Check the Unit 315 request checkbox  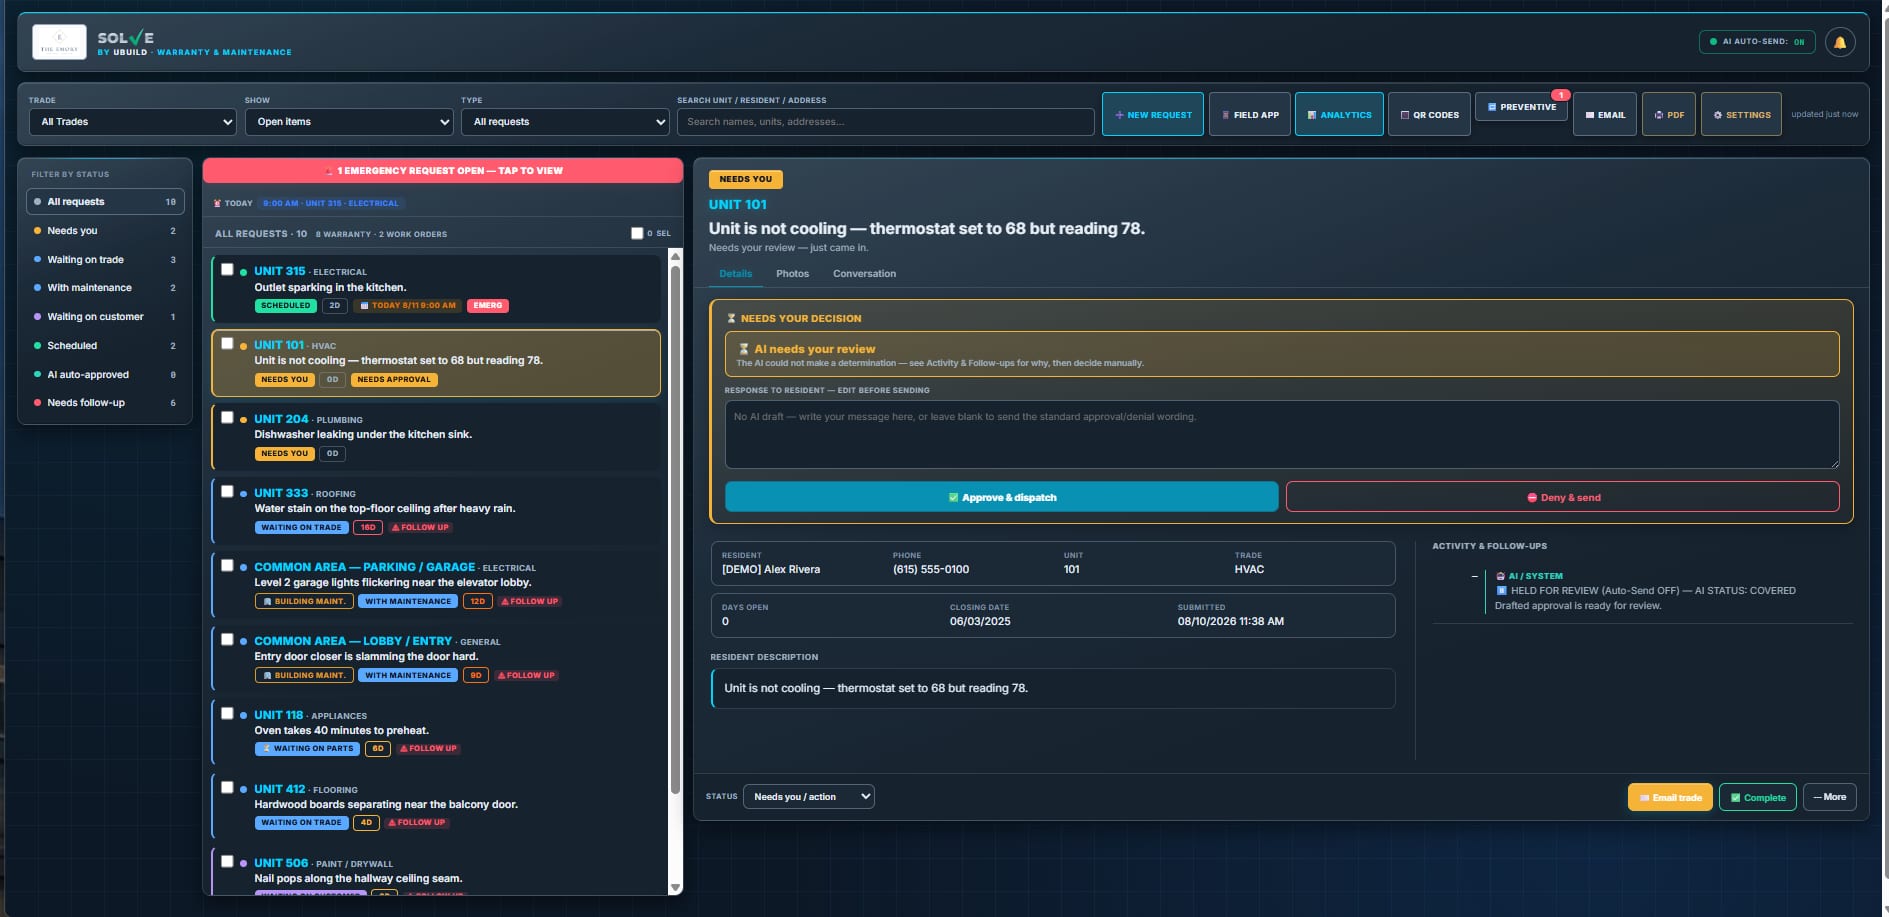[x=227, y=269]
